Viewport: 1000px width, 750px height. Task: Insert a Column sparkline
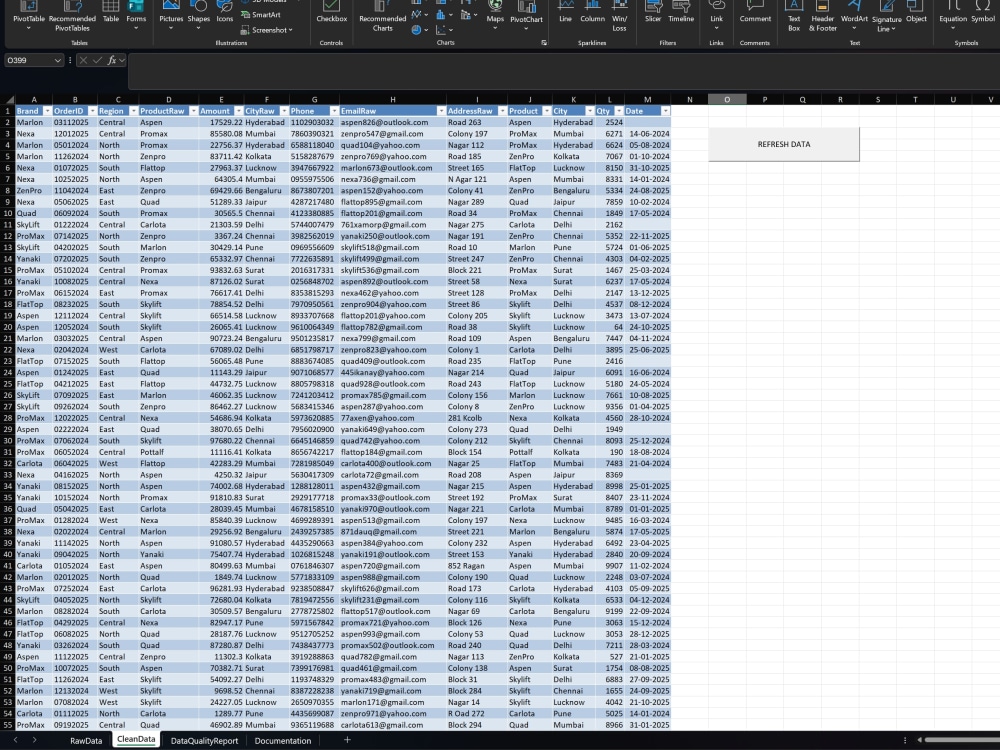(592, 12)
